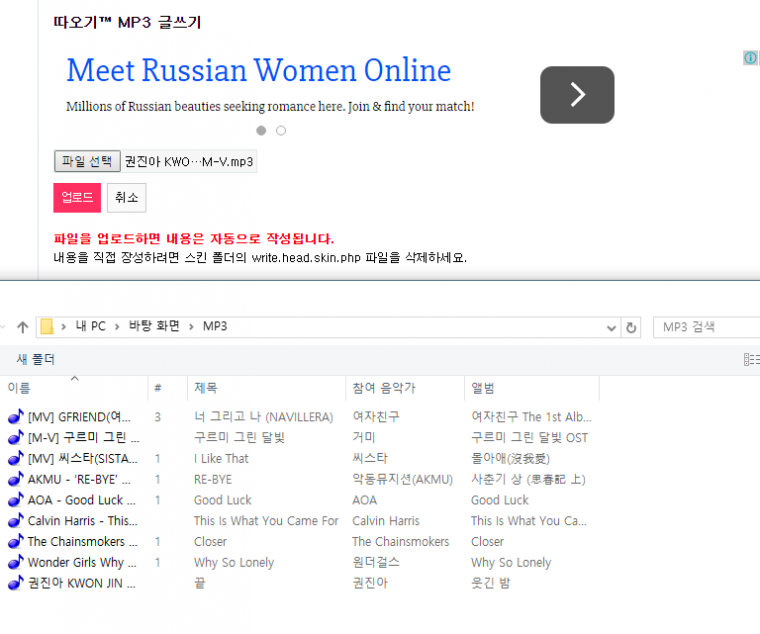Click the ad's next arrow button
The width and height of the screenshot is (760, 634).
point(577,95)
